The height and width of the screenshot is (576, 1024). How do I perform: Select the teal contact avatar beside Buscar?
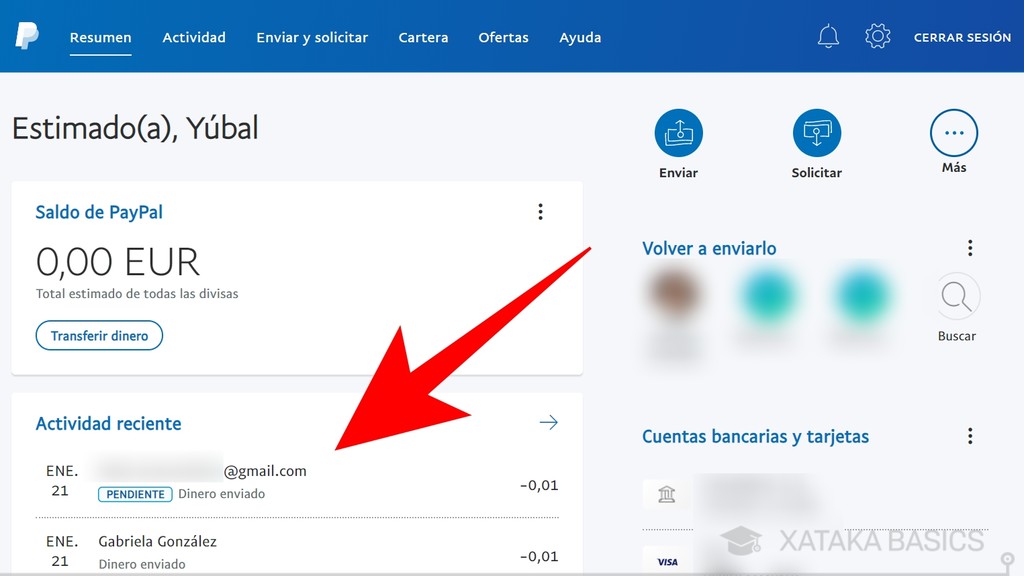coord(862,296)
